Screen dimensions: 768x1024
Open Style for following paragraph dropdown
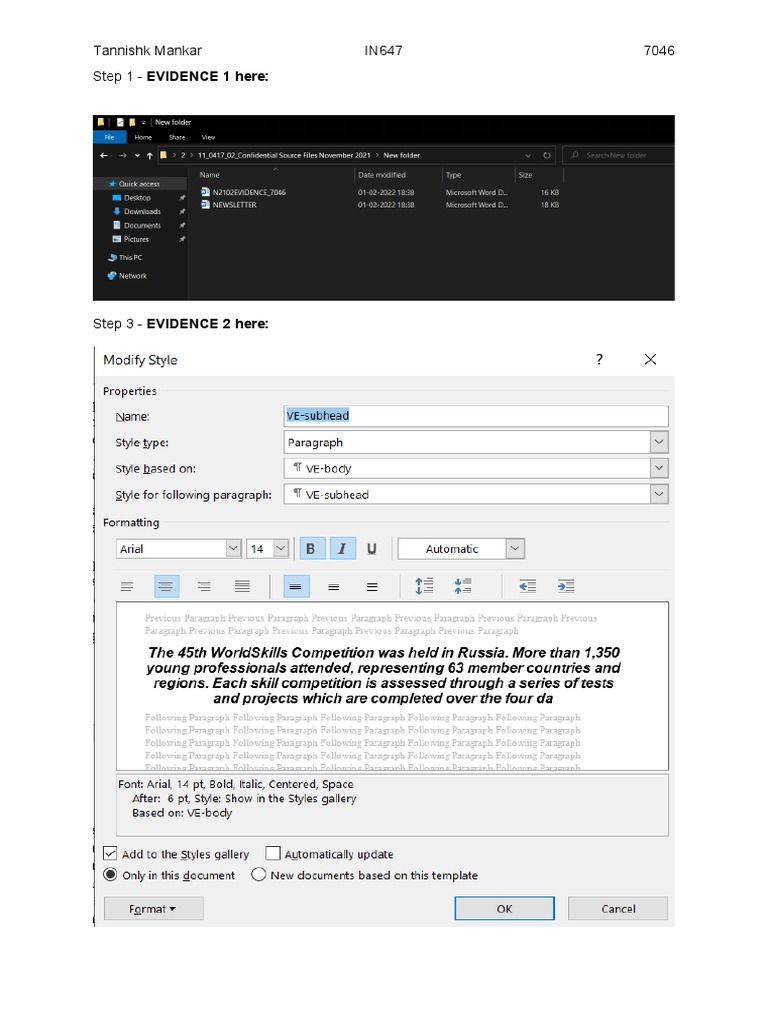click(659, 494)
